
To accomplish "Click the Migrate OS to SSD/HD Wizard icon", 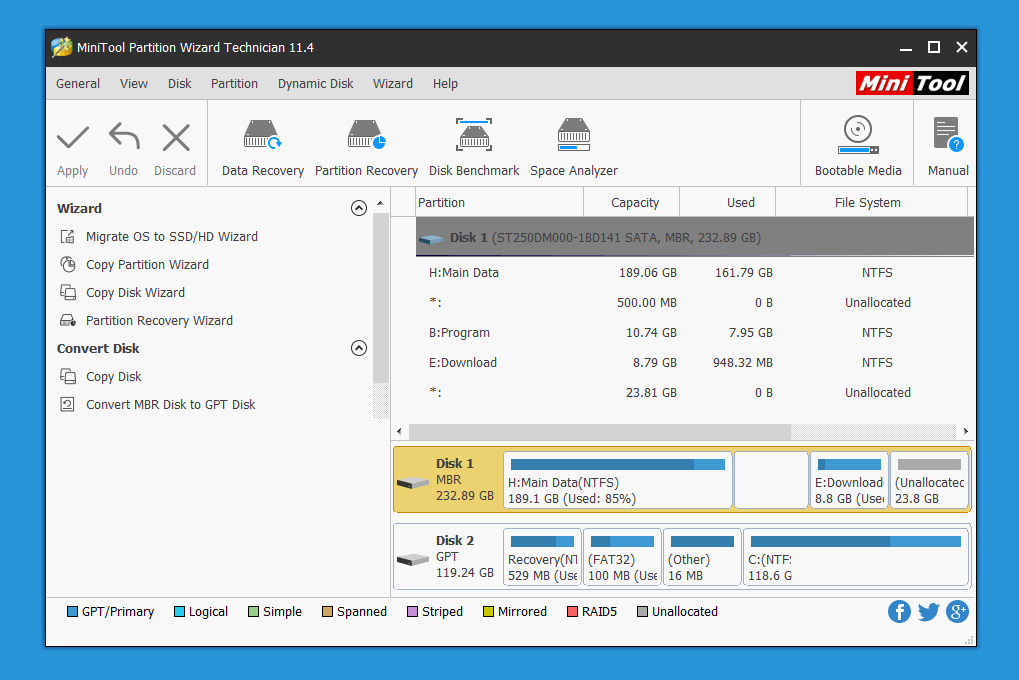I will (68, 237).
